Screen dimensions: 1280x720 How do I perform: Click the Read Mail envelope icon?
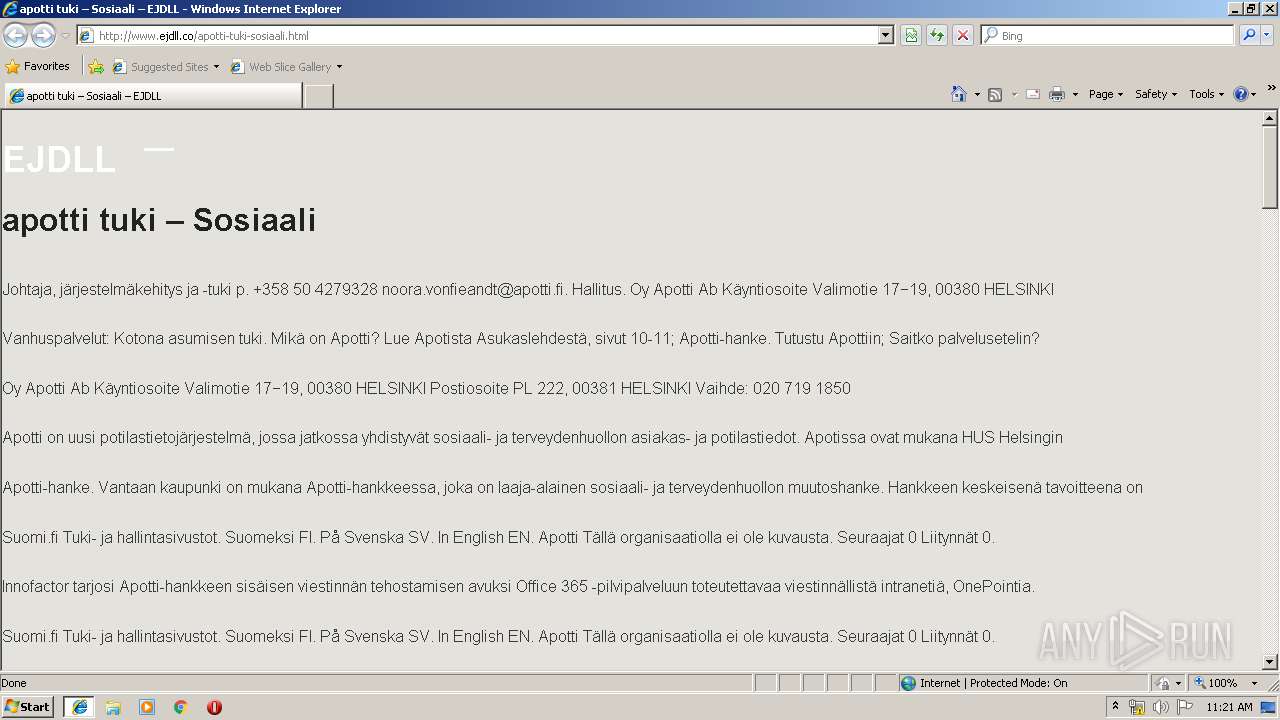click(1033, 94)
